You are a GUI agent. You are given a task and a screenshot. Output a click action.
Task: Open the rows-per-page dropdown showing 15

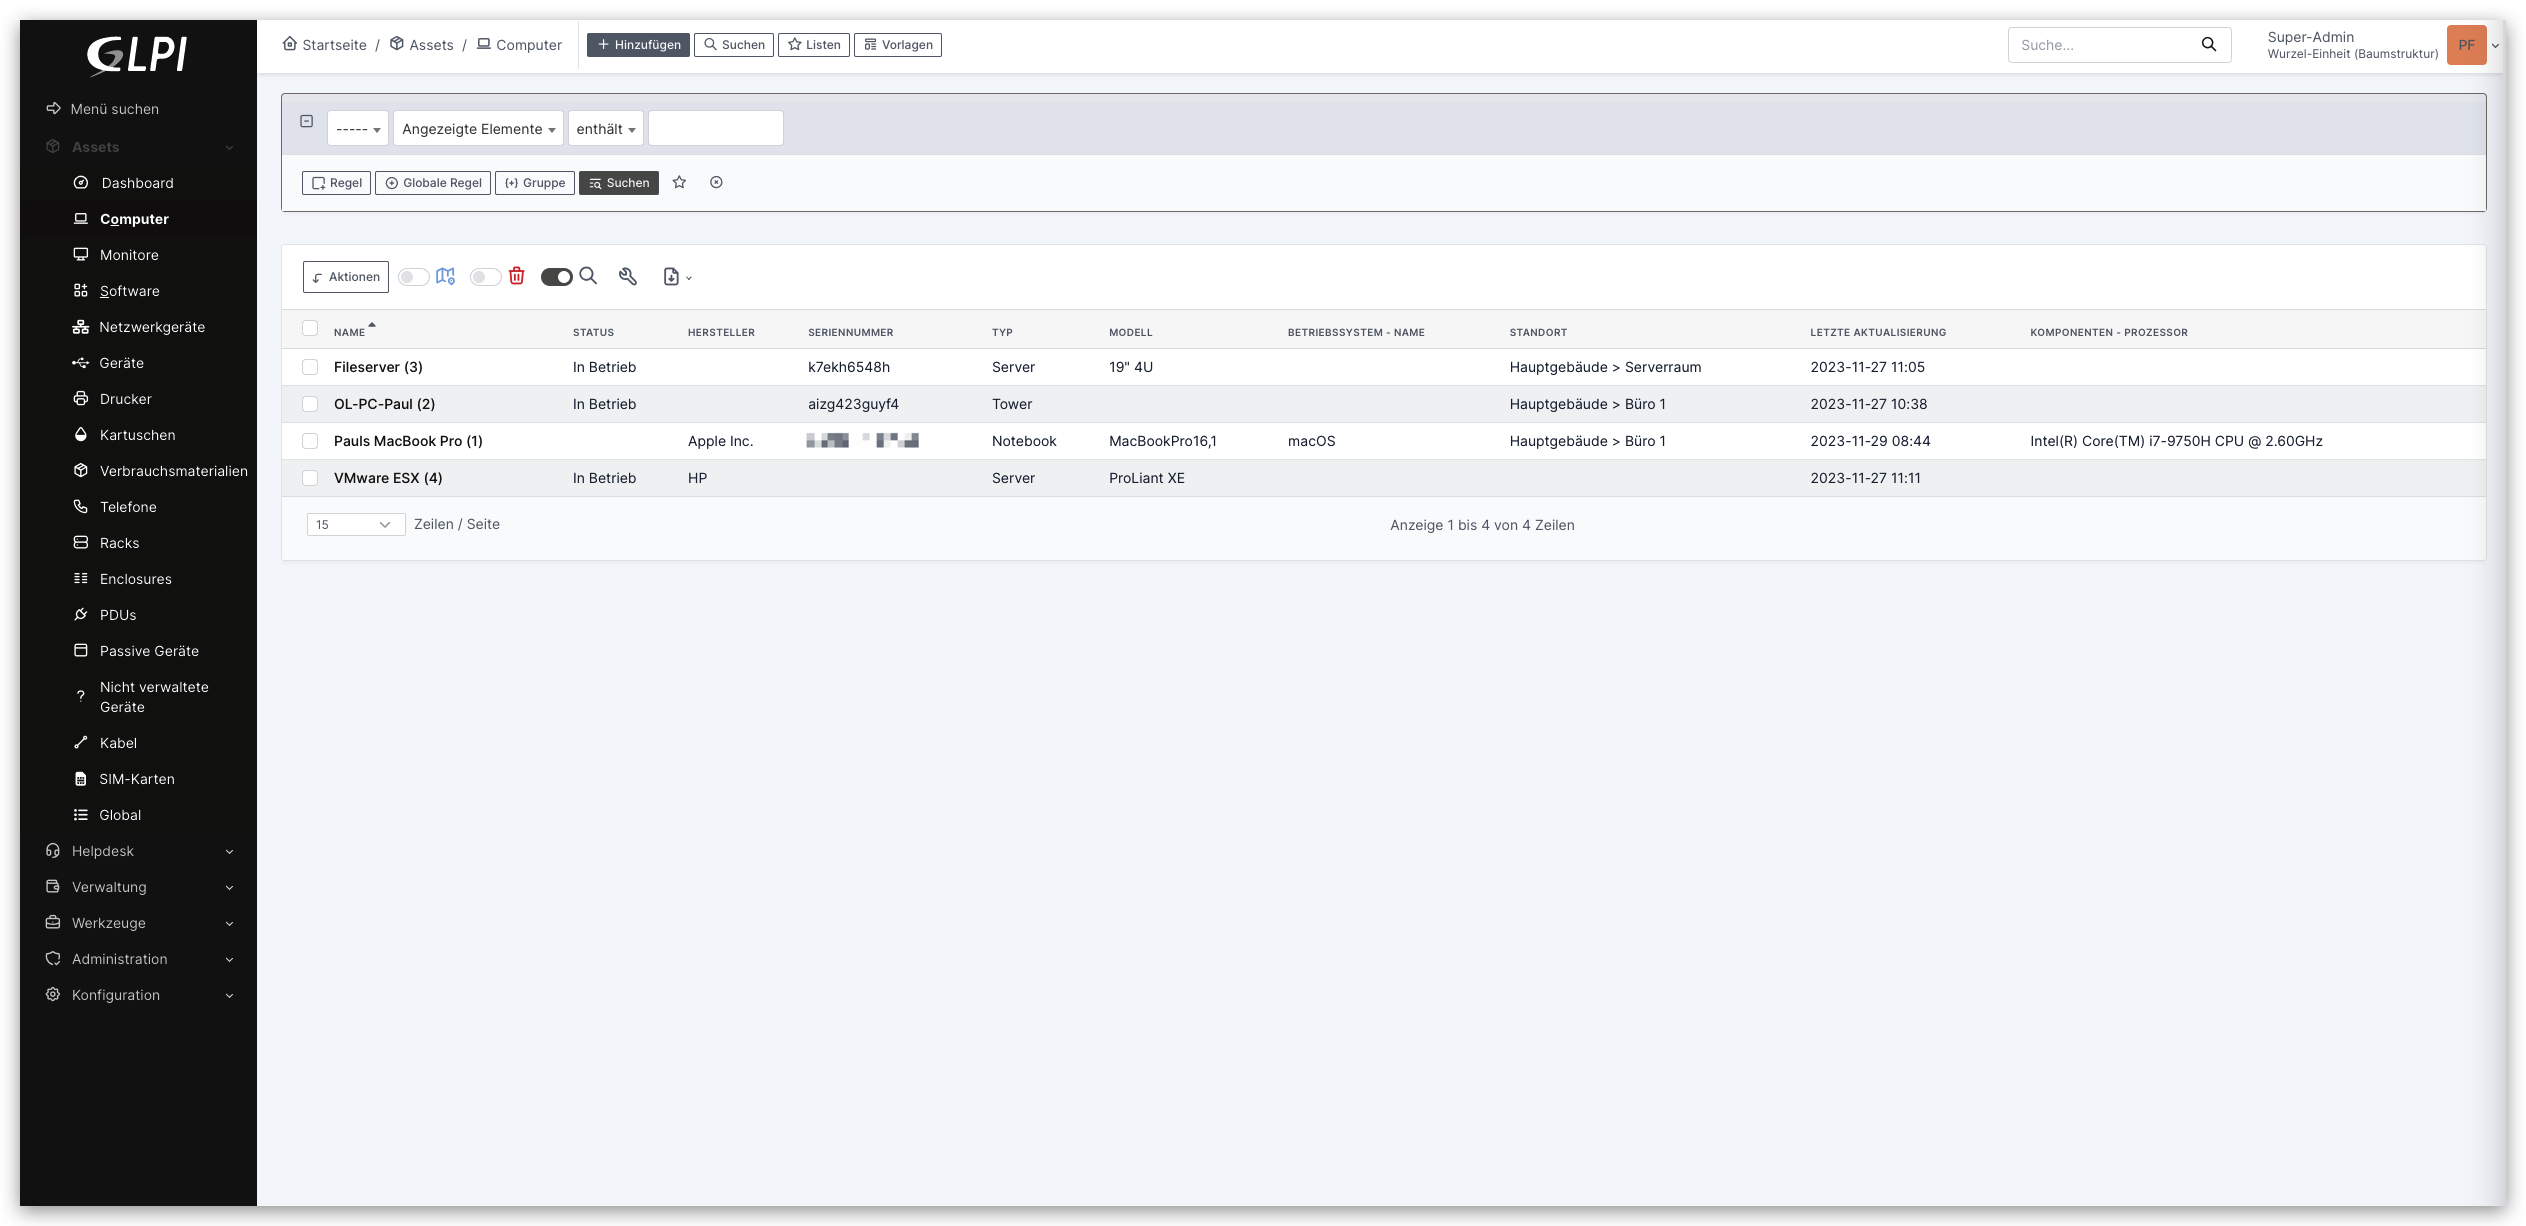pos(355,525)
